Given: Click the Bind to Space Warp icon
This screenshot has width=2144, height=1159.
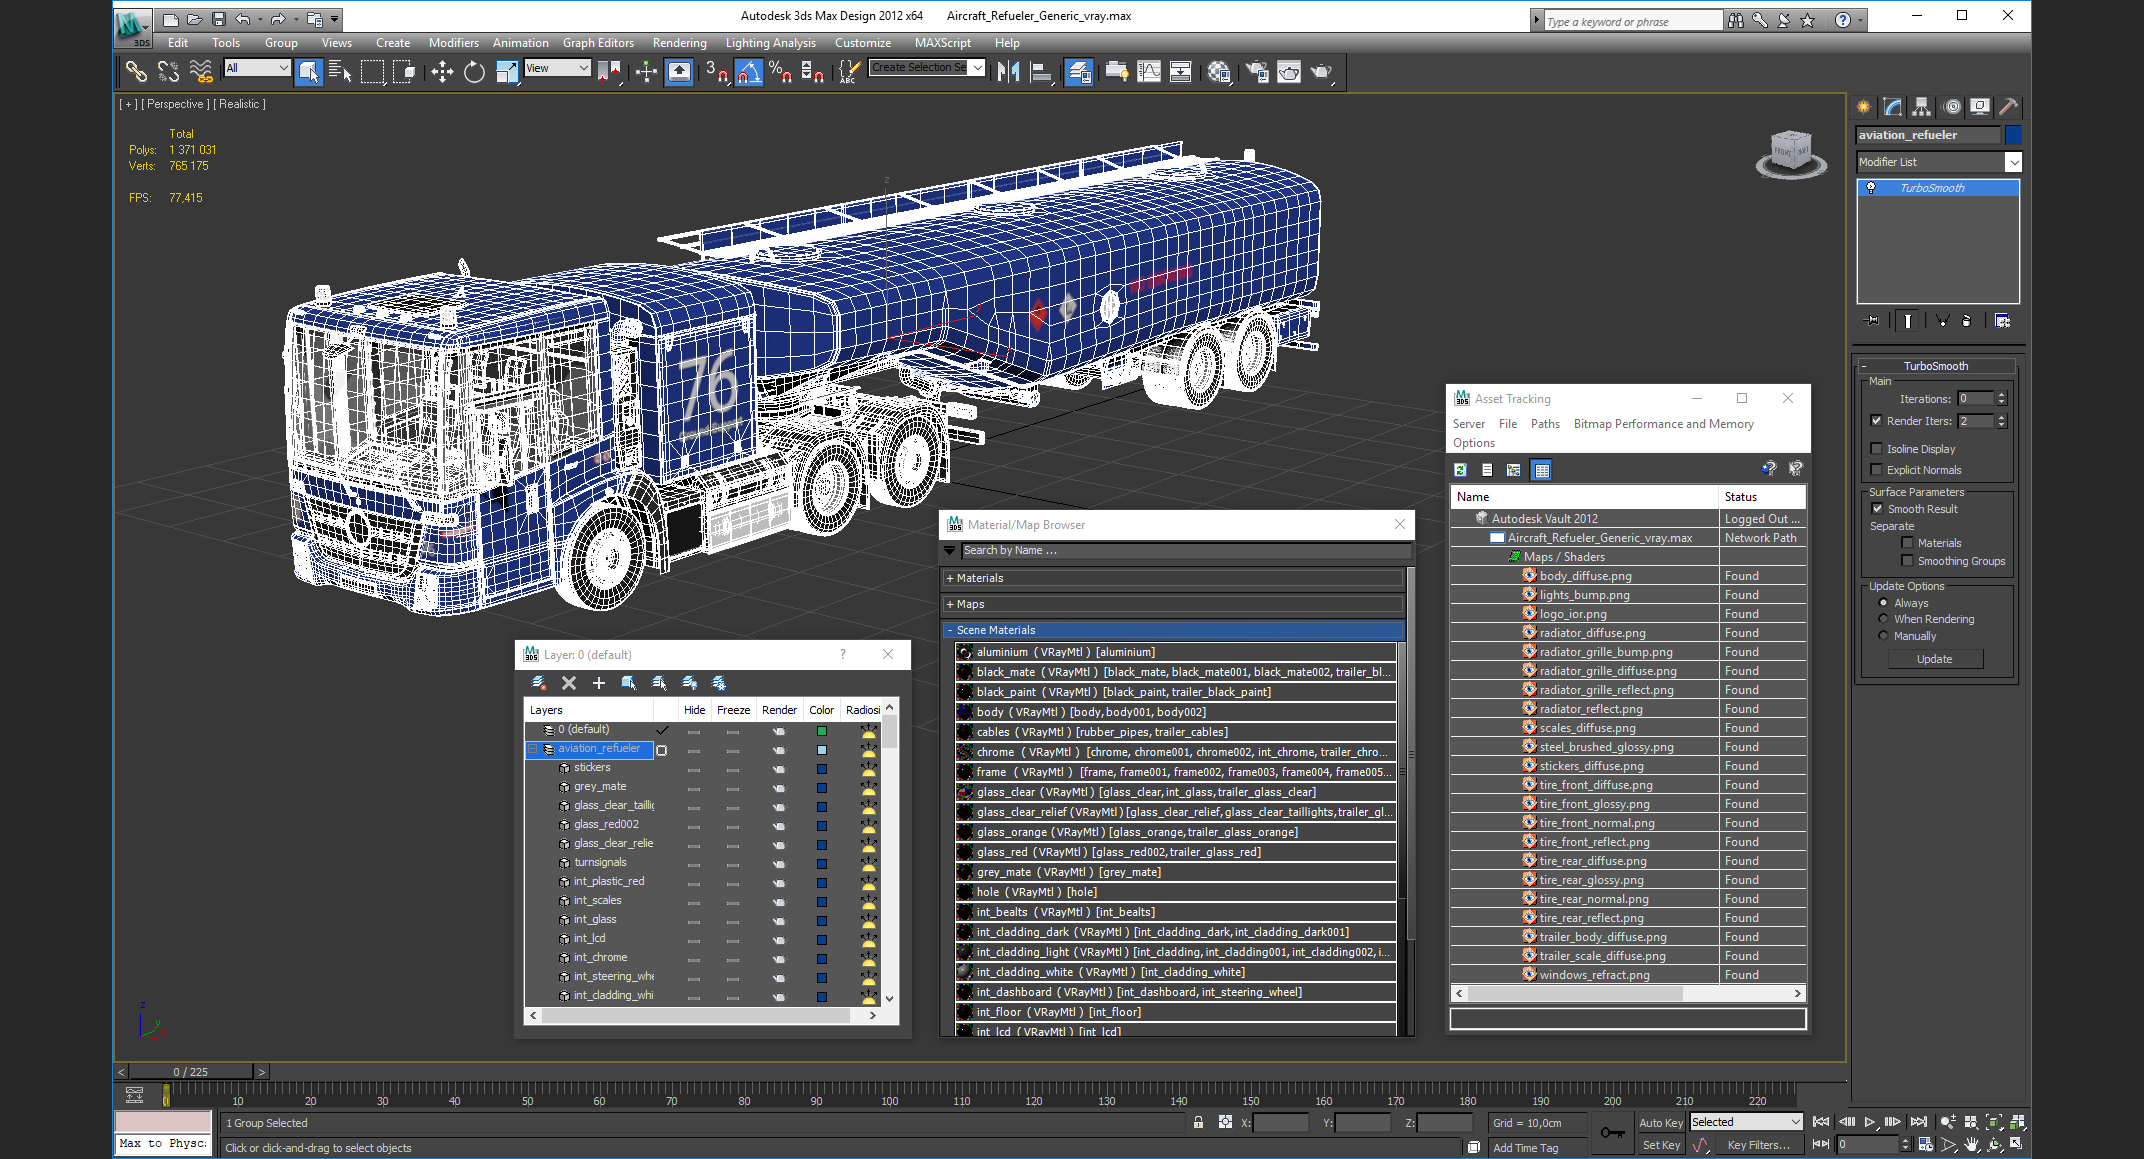Looking at the screenshot, I should (201, 71).
